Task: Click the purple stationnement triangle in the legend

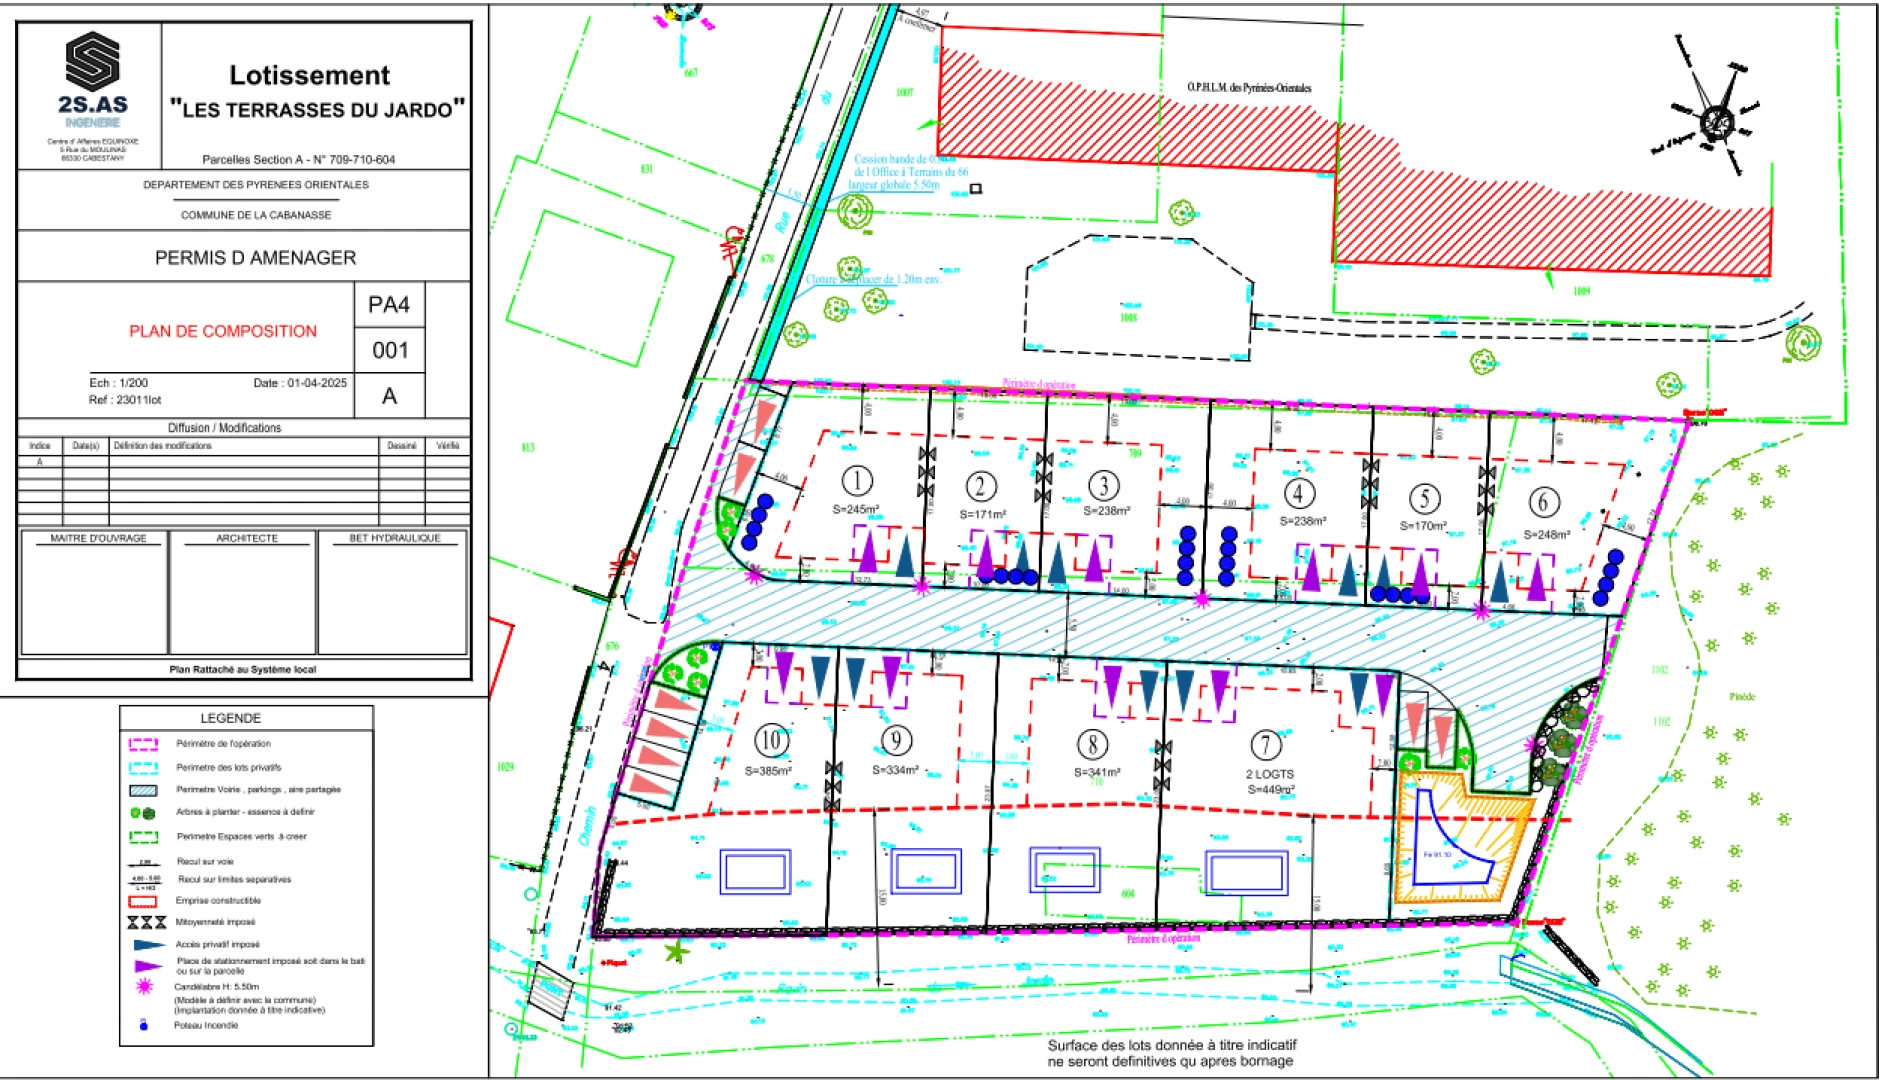Action: tap(148, 966)
